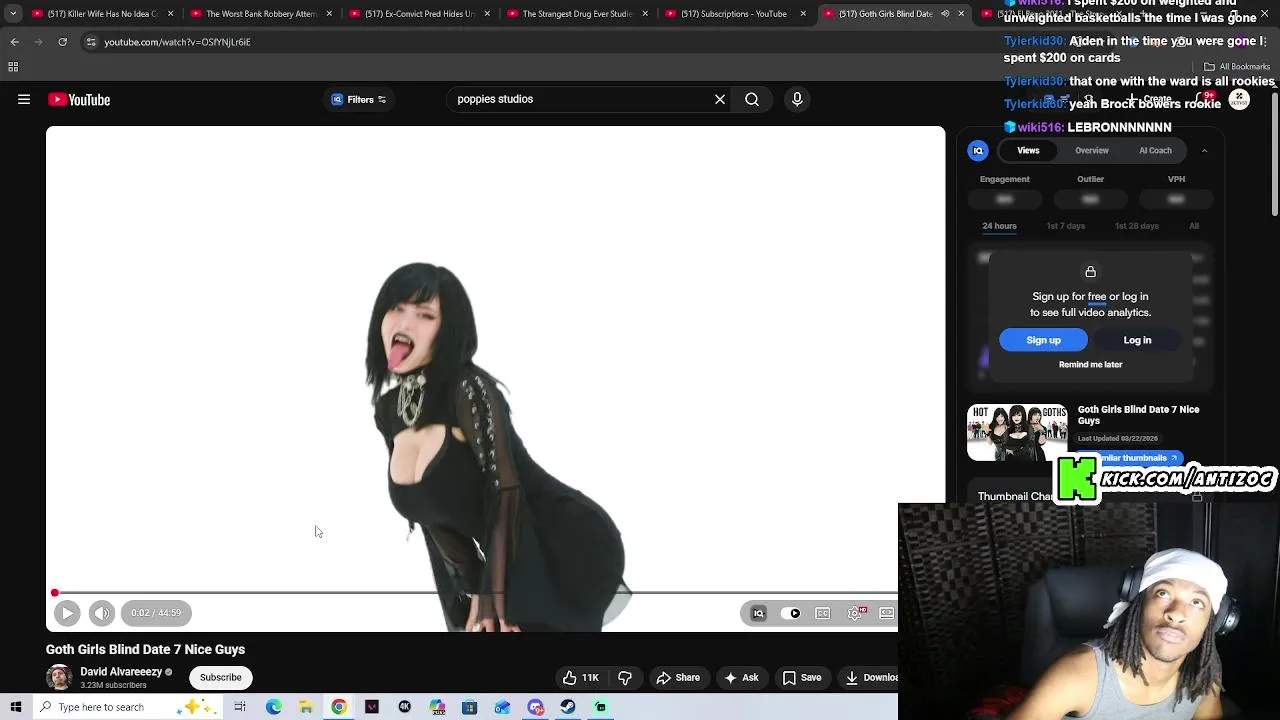Open the Ask AI button

point(741,677)
